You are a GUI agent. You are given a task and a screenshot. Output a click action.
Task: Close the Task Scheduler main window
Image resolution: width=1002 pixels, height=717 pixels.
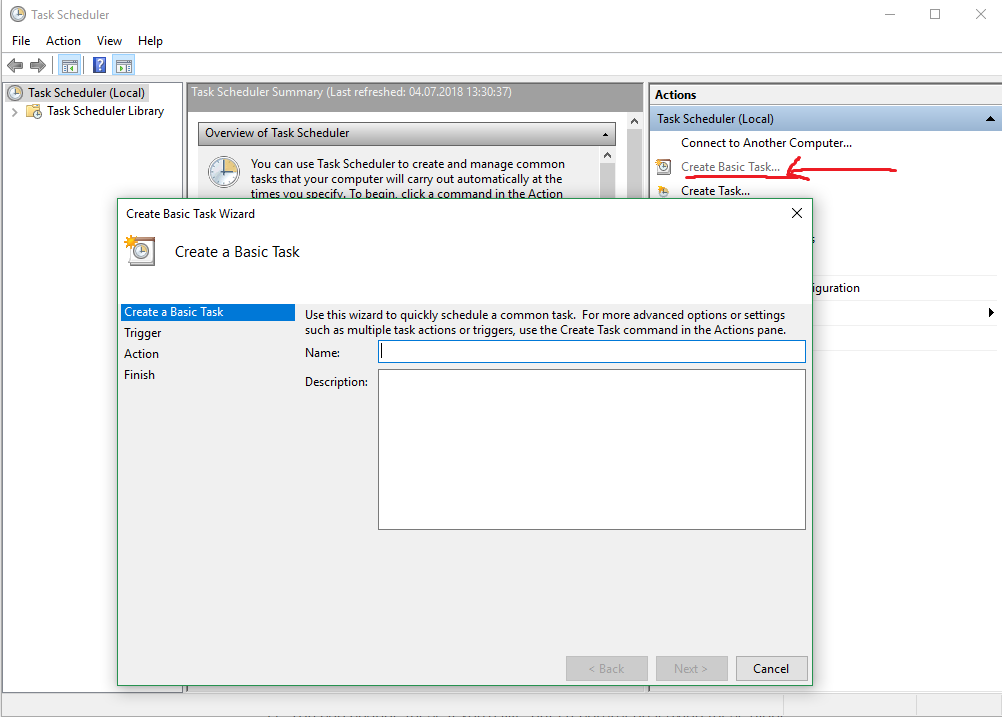pyautogui.click(x=981, y=14)
